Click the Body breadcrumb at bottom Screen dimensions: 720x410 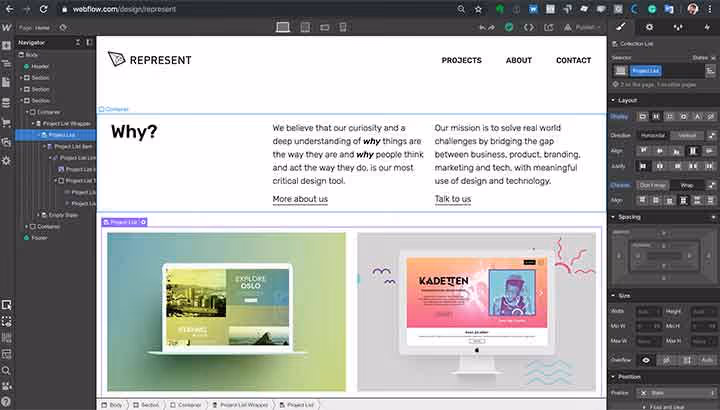[x=112, y=405]
